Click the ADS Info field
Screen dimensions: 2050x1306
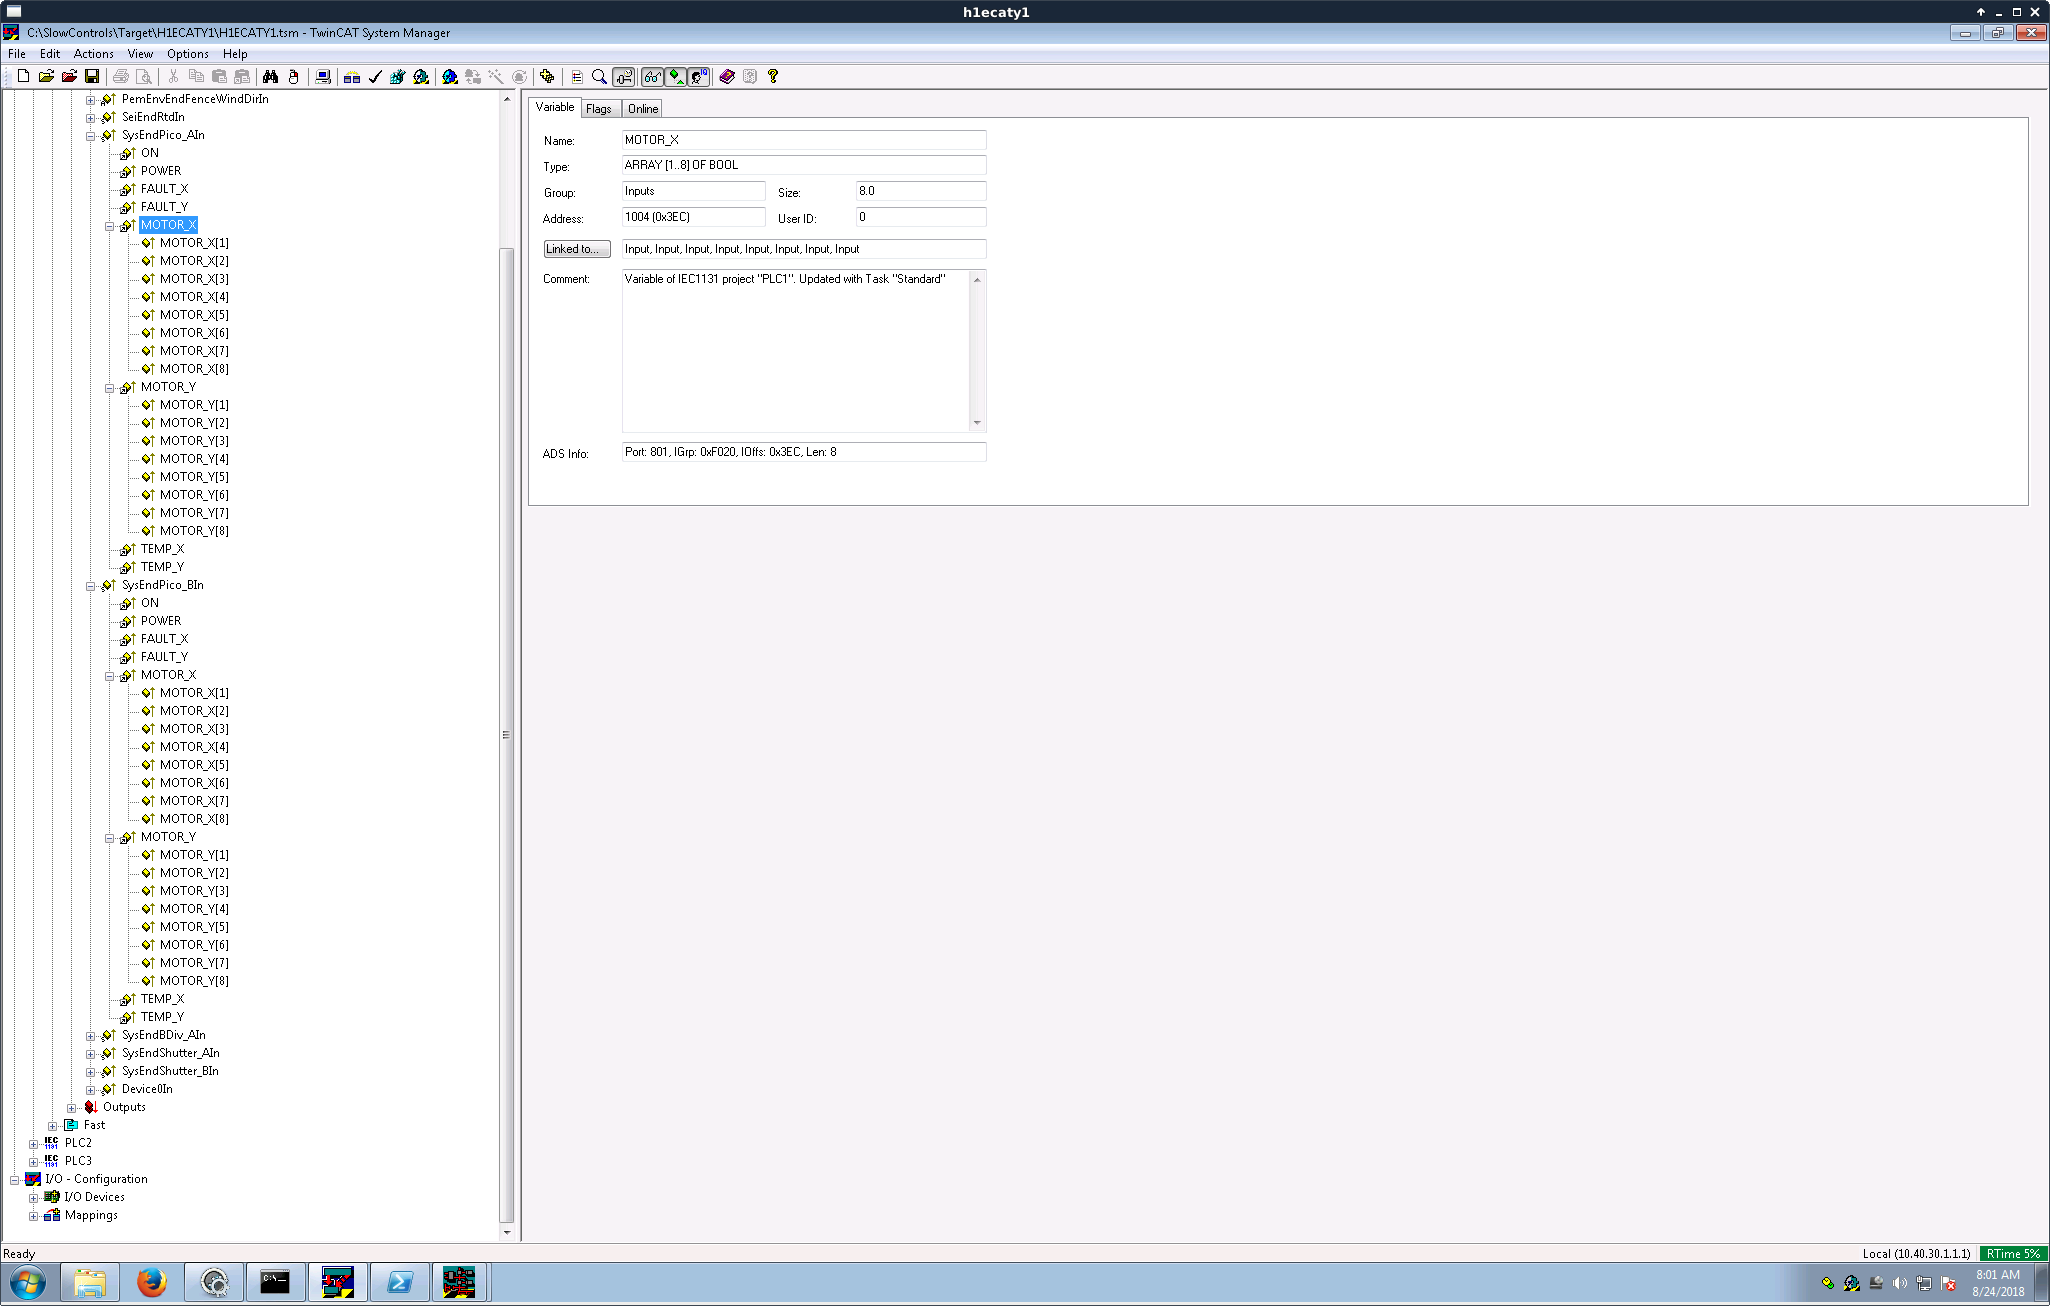(x=804, y=452)
